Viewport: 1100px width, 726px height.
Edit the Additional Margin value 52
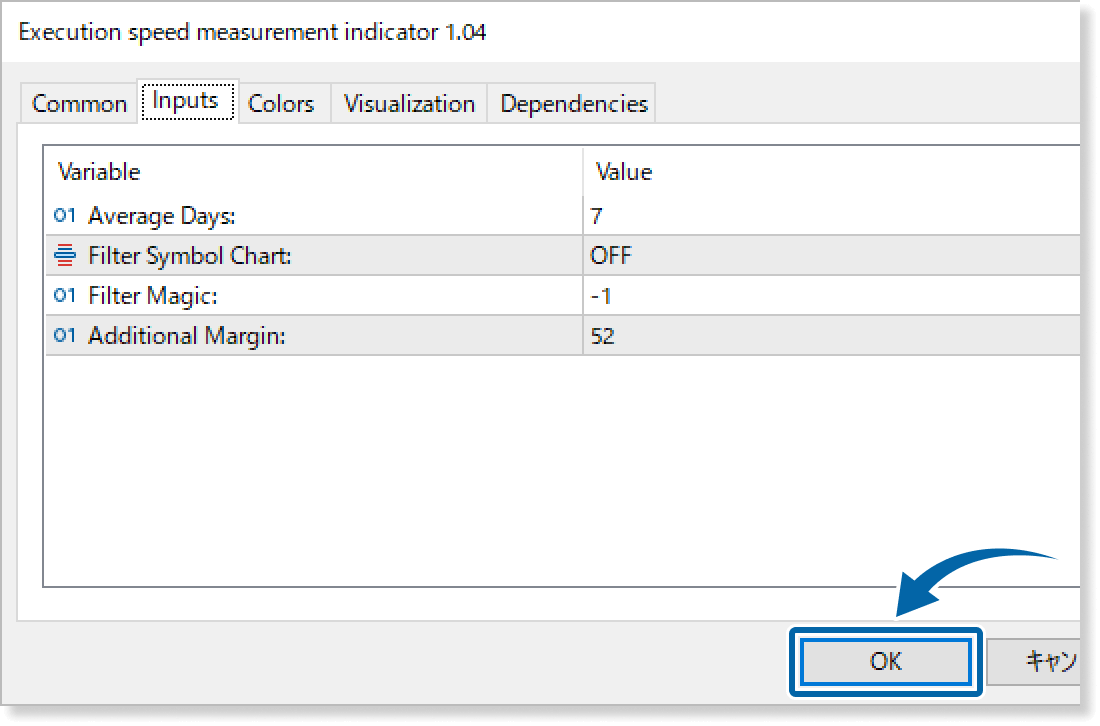[x=831, y=335]
